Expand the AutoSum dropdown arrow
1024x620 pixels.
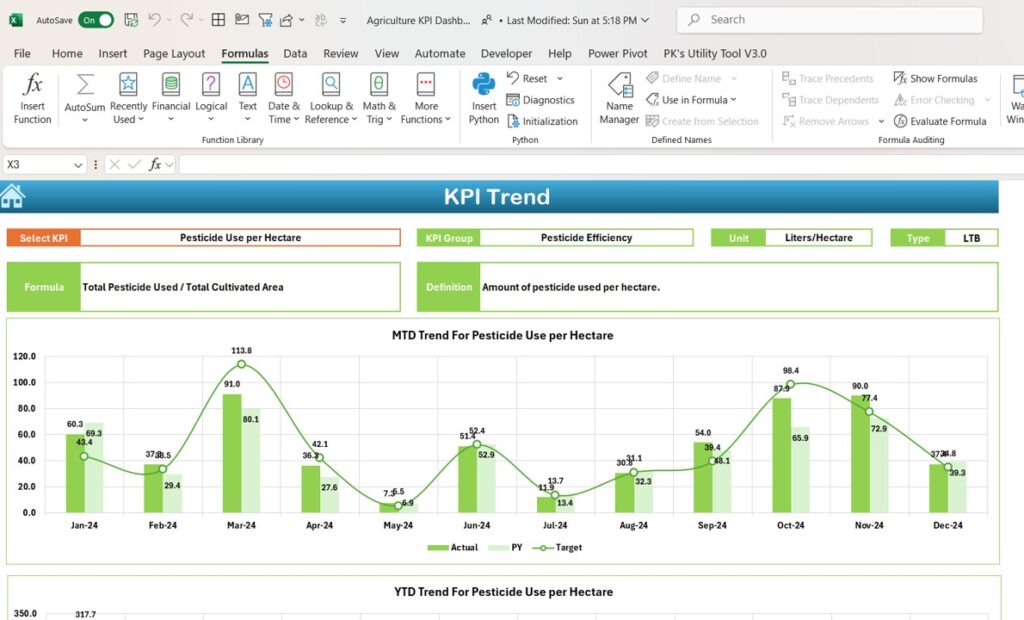pyautogui.click(x=85, y=120)
